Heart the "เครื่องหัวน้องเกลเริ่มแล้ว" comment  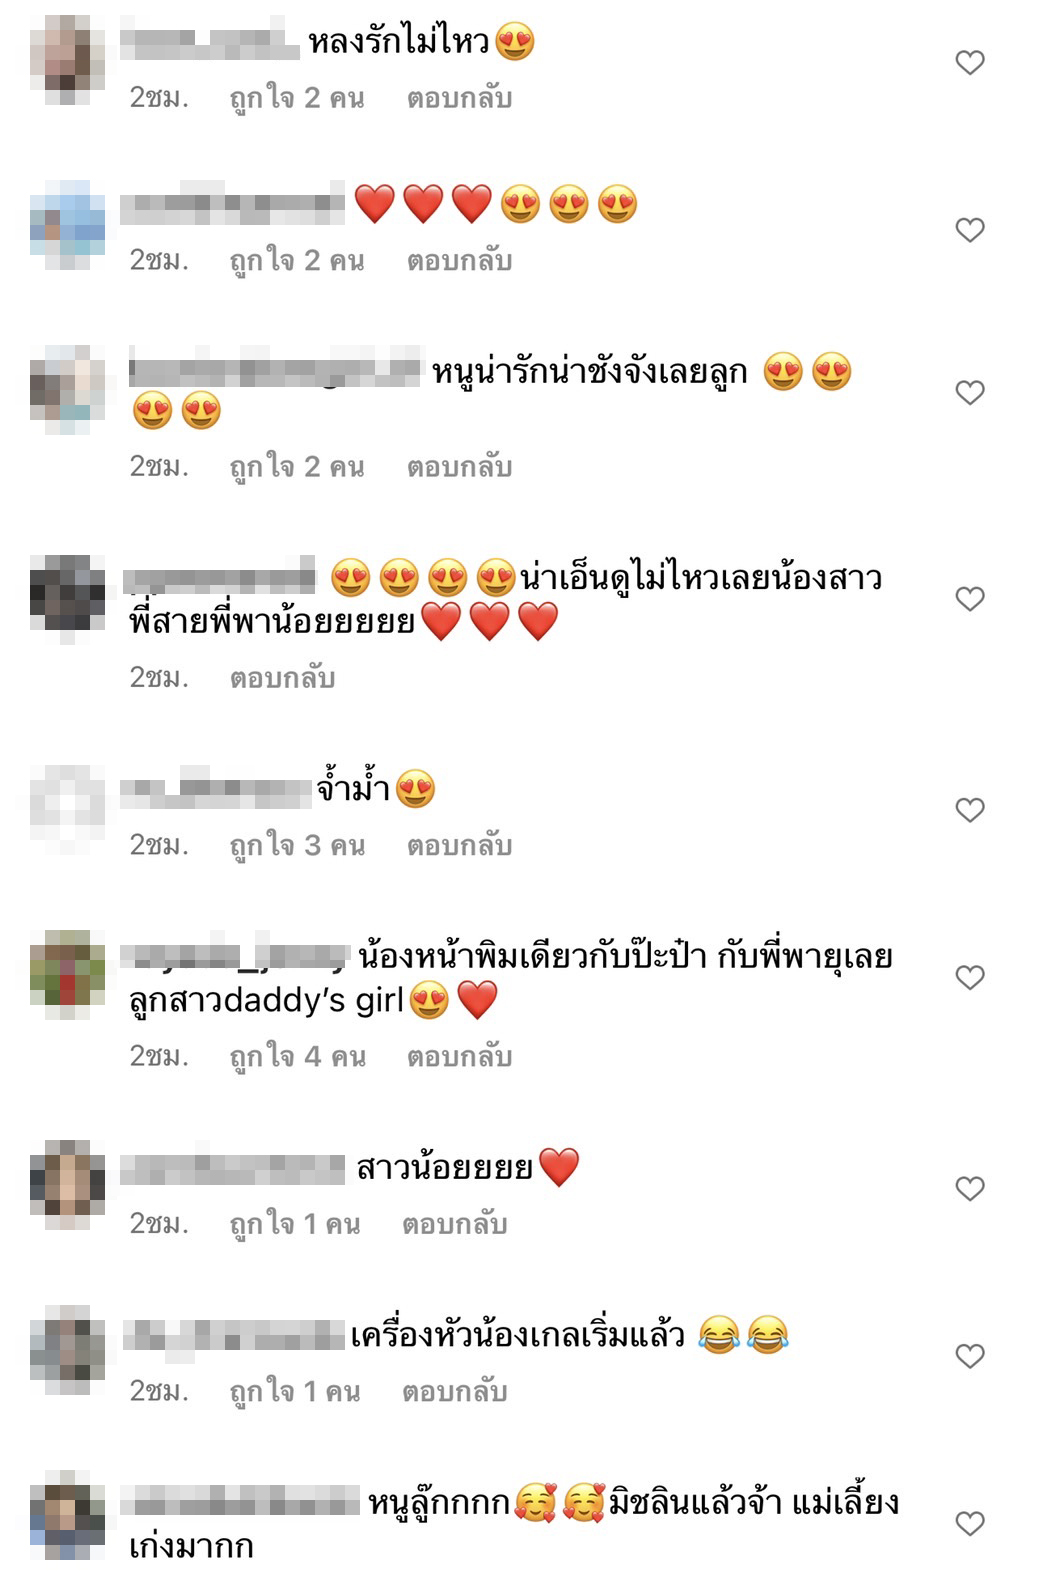[x=970, y=1355]
